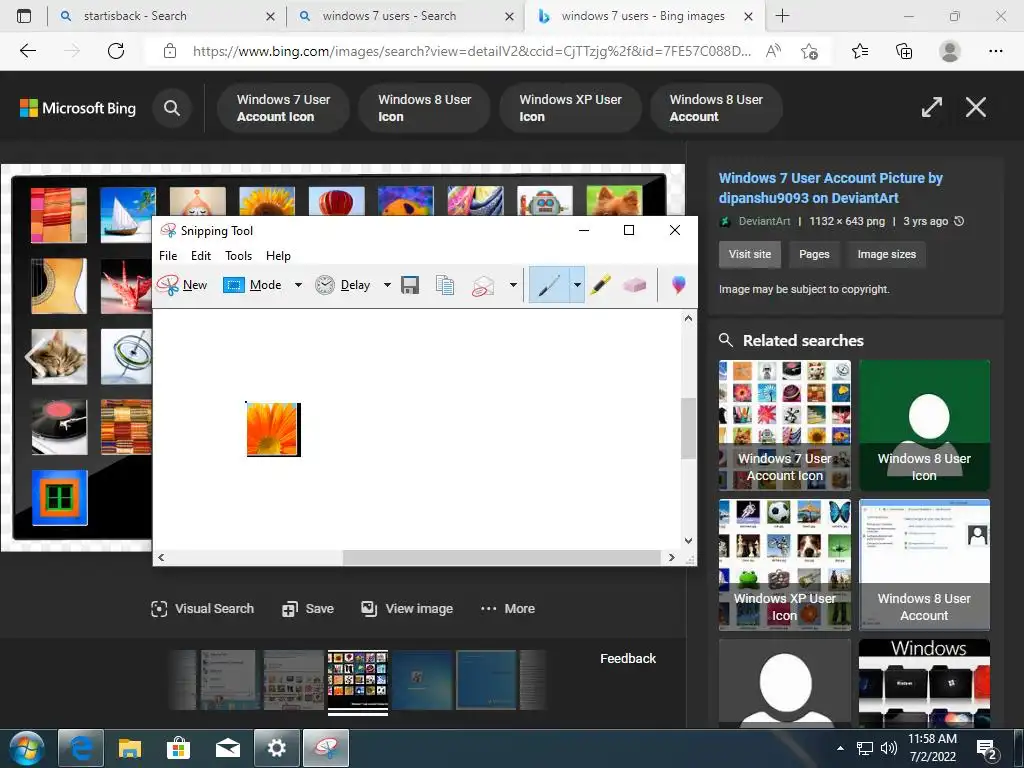Click the taskbar clock showing 11:58 AM
This screenshot has height=768, width=1024.
932,748
